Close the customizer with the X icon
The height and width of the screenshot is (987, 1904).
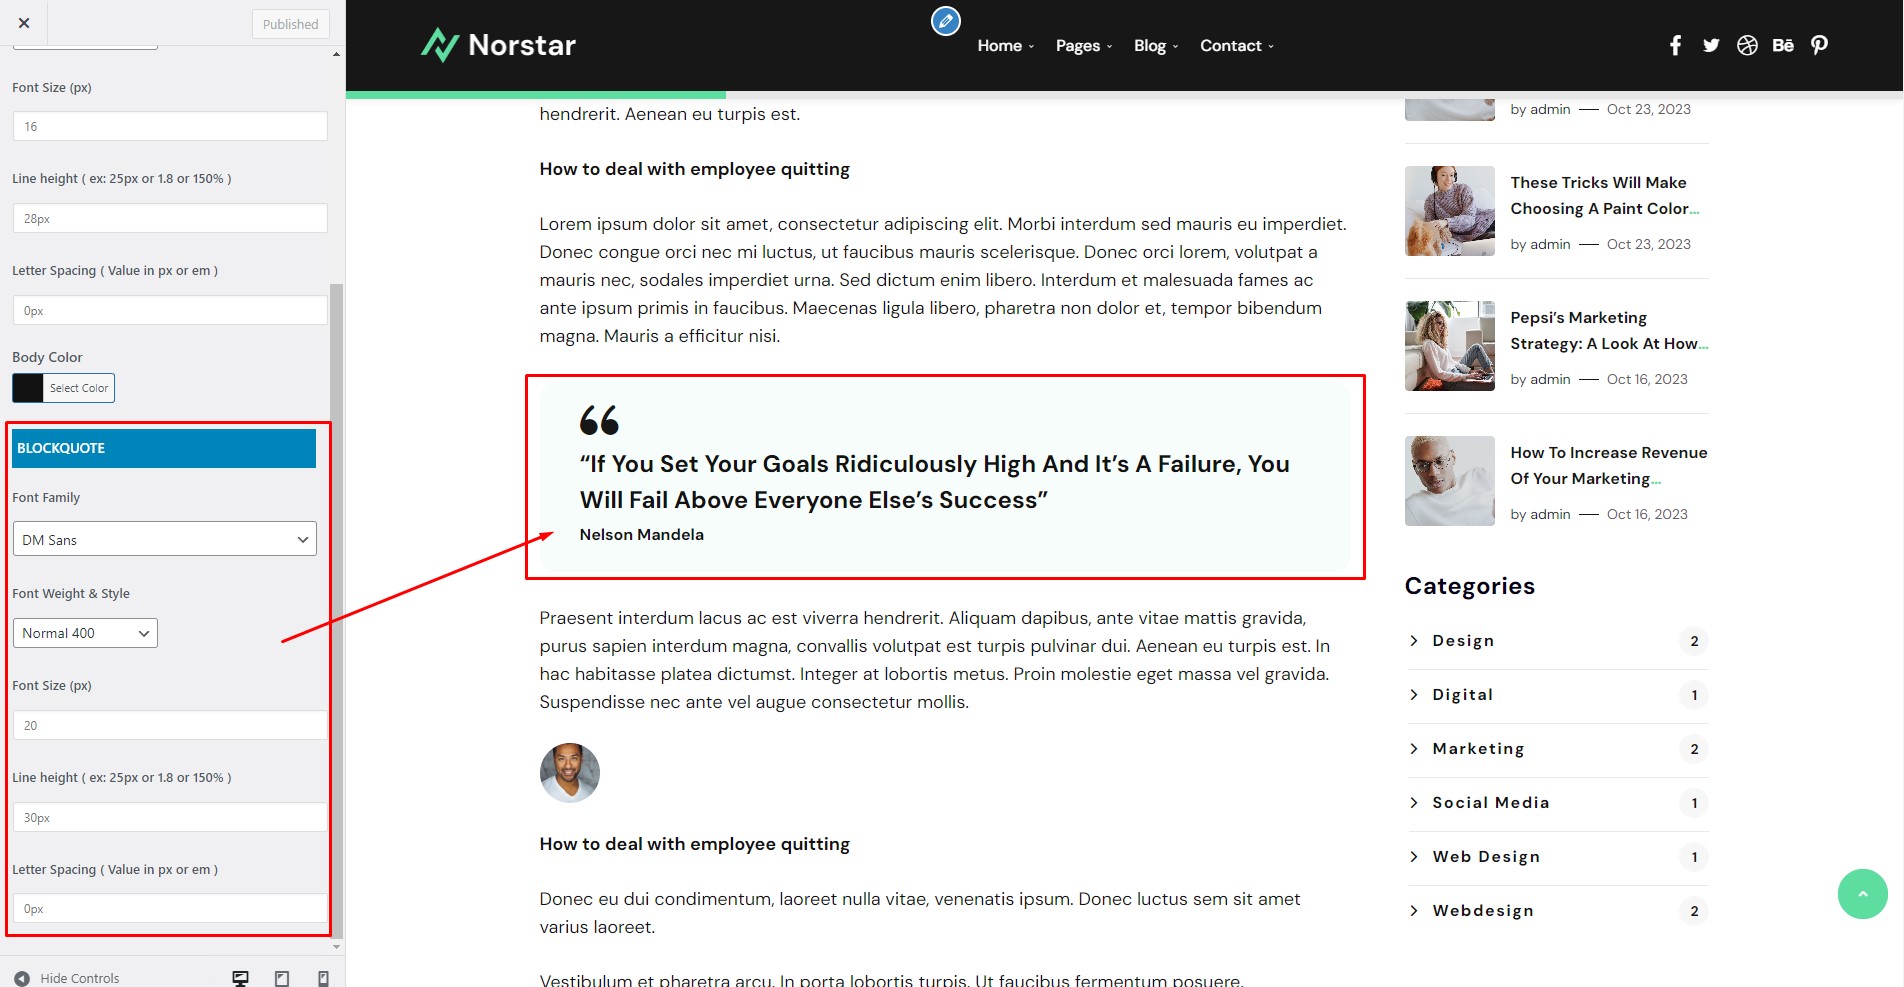(x=24, y=23)
